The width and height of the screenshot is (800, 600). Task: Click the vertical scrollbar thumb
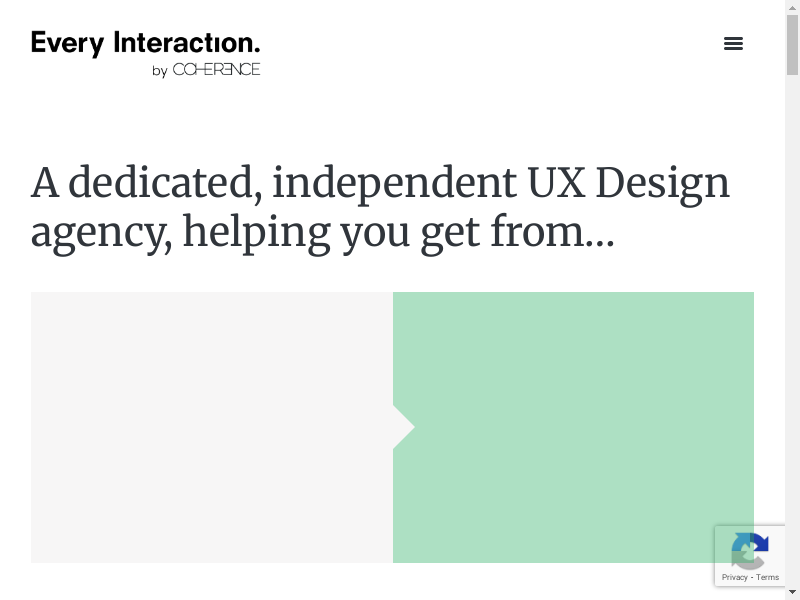[792, 45]
